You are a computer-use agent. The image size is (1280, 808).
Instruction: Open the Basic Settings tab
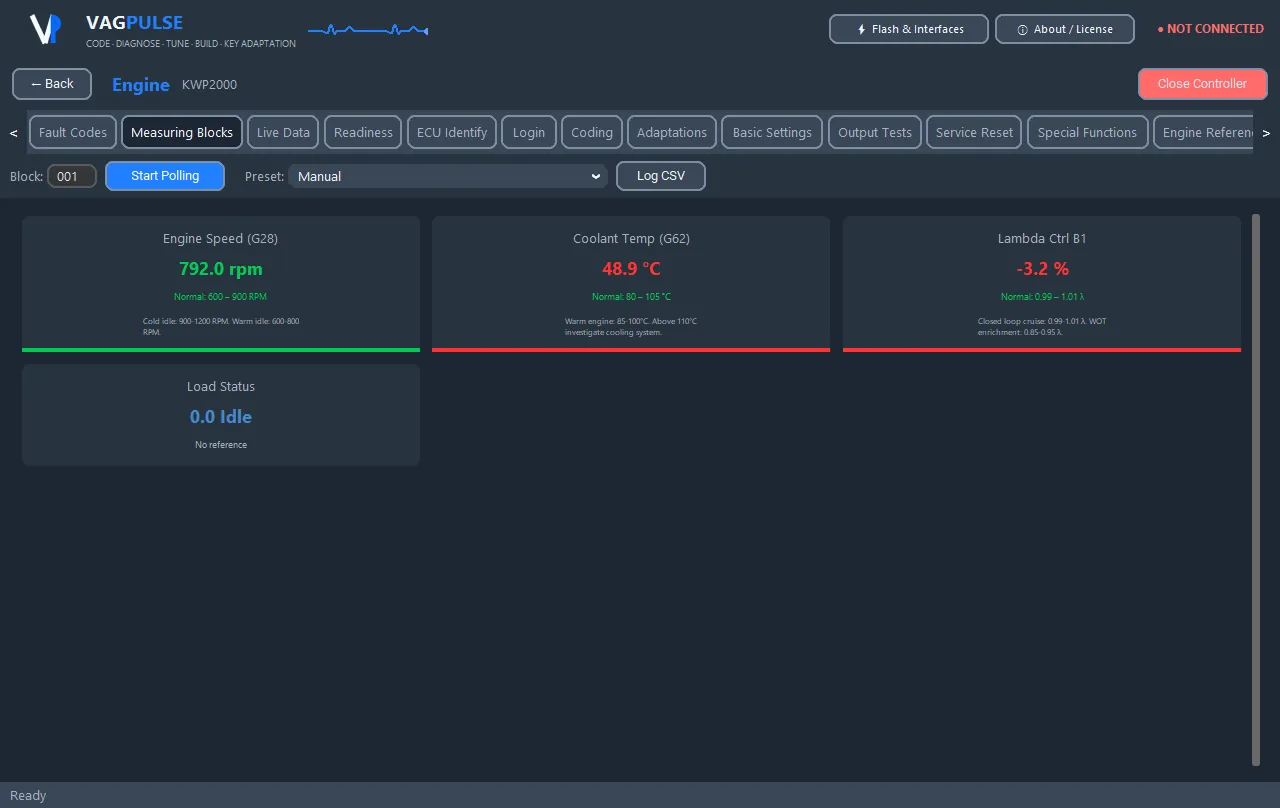pos(773,132)
